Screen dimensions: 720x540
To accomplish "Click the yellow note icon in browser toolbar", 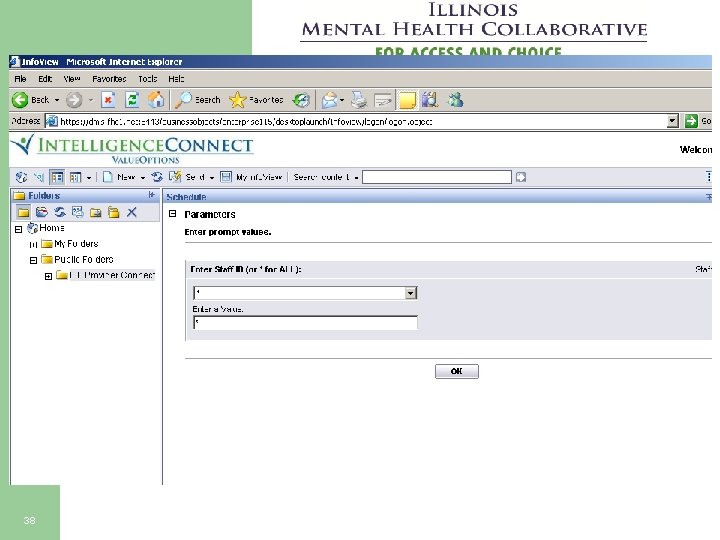I will (x=407, y=100).
